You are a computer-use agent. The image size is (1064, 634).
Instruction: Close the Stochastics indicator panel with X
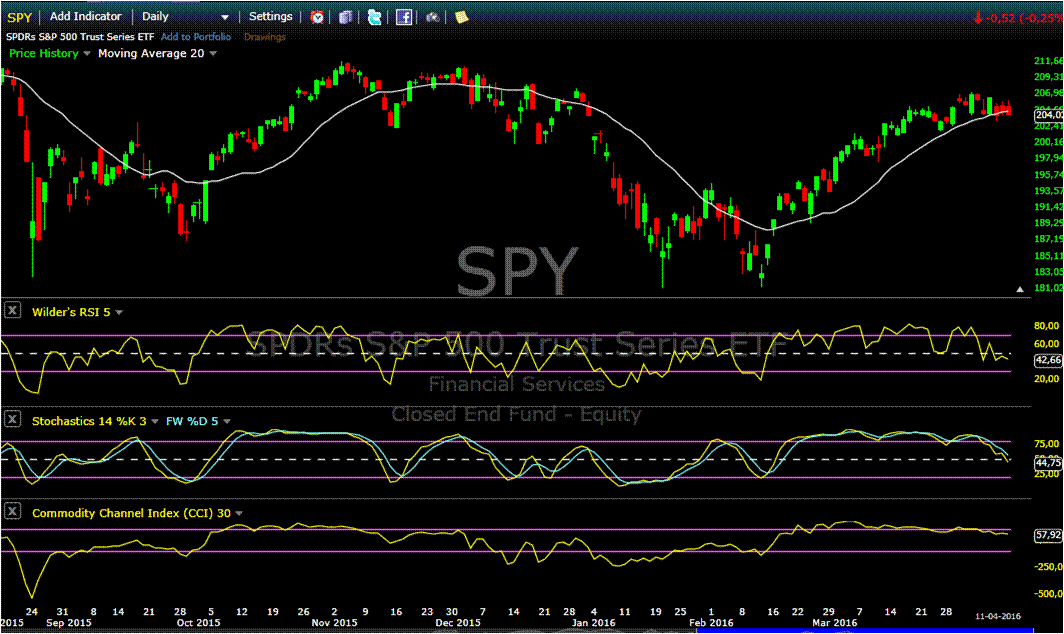pyautogui.click(x=12, y=419)
